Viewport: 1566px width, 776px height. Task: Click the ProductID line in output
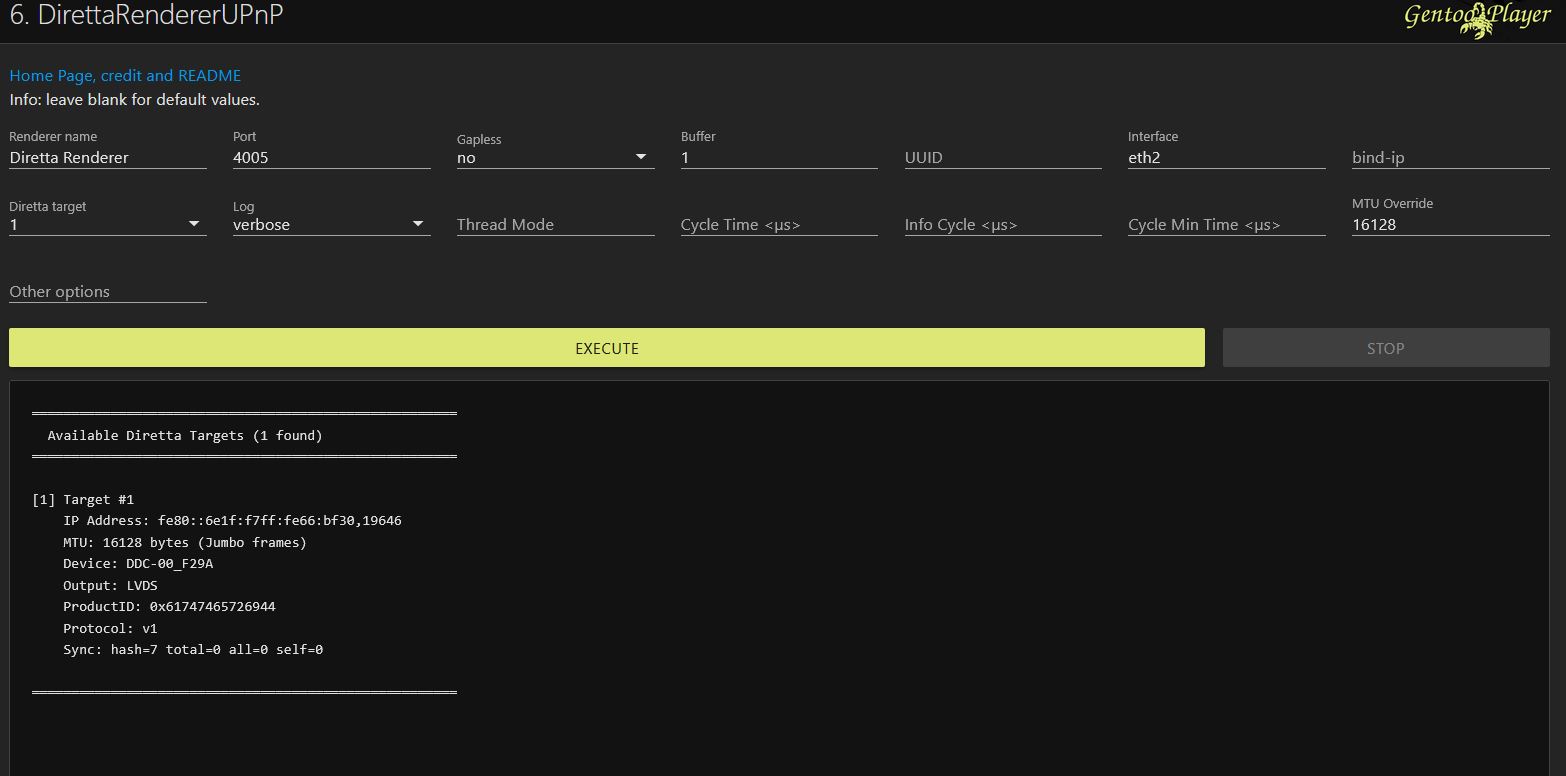point(169,607)
